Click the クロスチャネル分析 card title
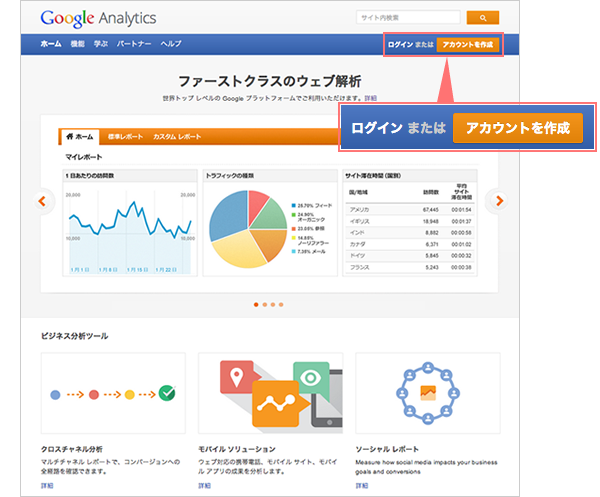Viewport: 600px width, 497px height. (72, 449)
